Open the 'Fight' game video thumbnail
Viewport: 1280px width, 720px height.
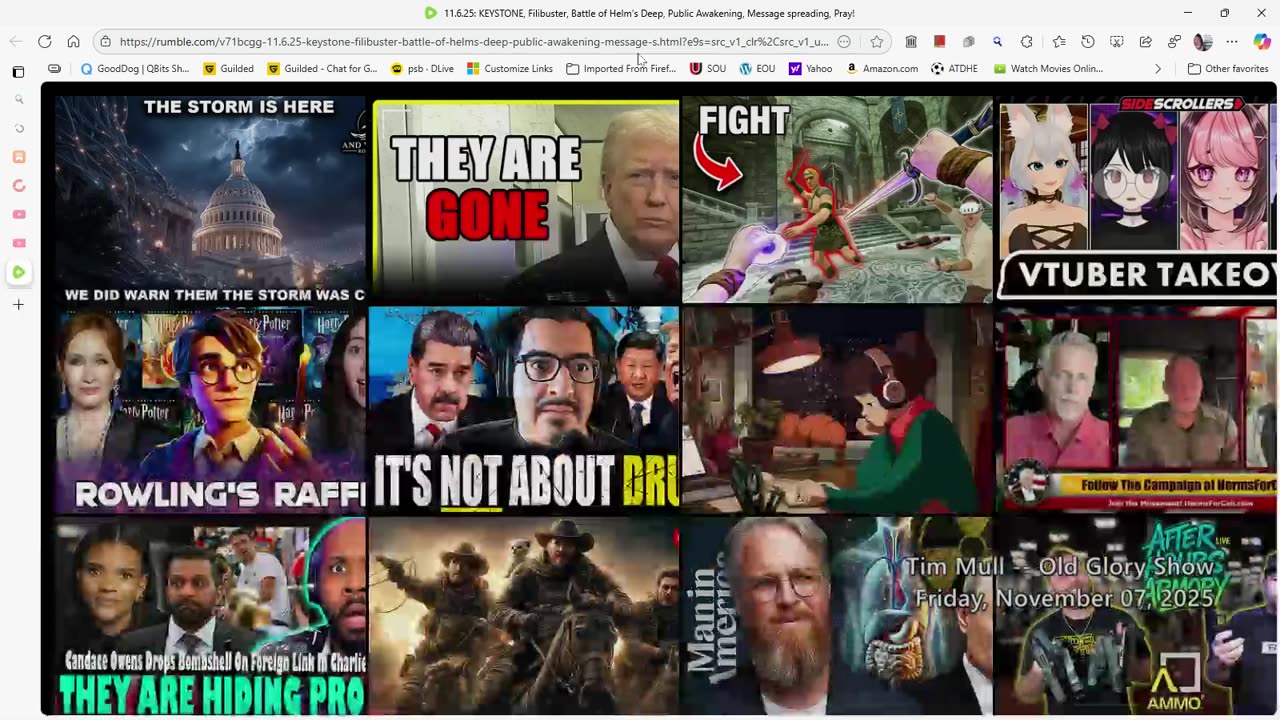[x=837, y=200]
